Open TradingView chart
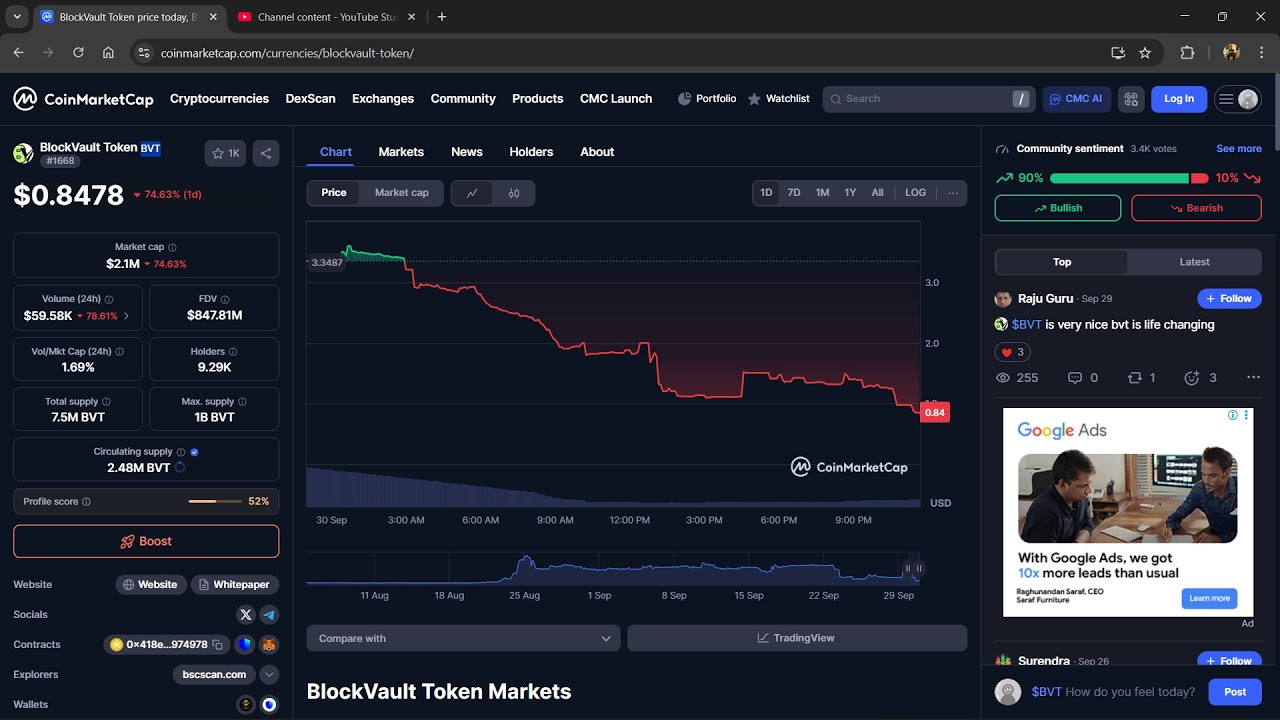Image resolution: width=1280 pixels, height=720 pixels. [797, 638]
